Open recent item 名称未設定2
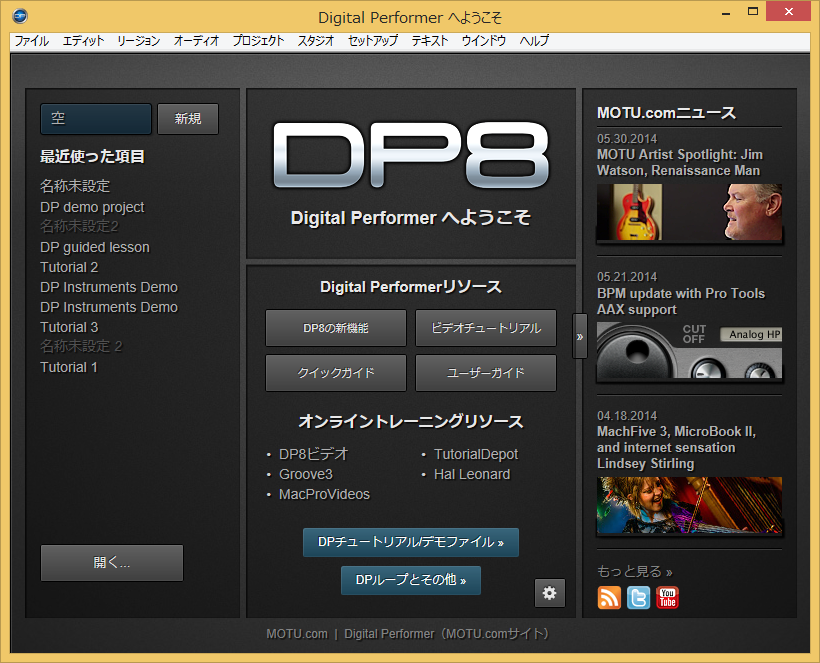 [79, 226]
